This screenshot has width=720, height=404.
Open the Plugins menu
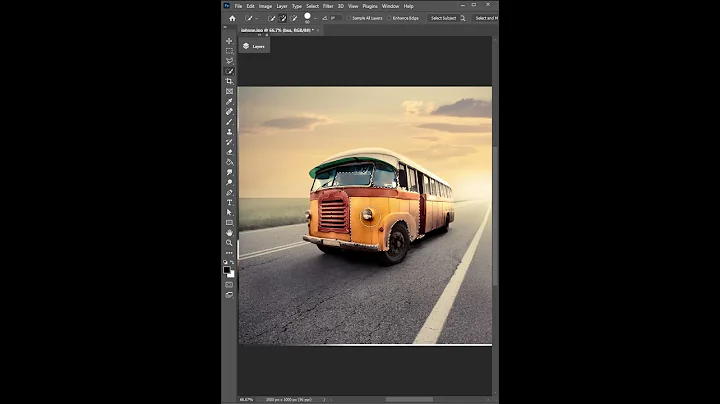tap(370, 6)
